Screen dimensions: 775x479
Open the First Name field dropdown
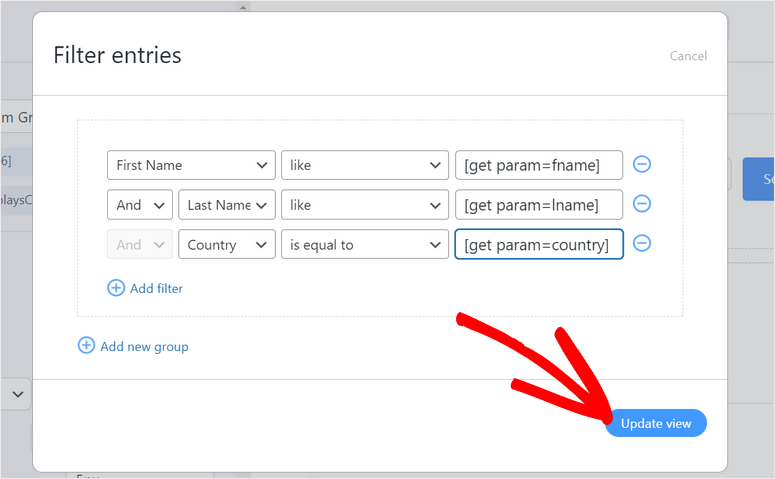(x=191, y=165)
